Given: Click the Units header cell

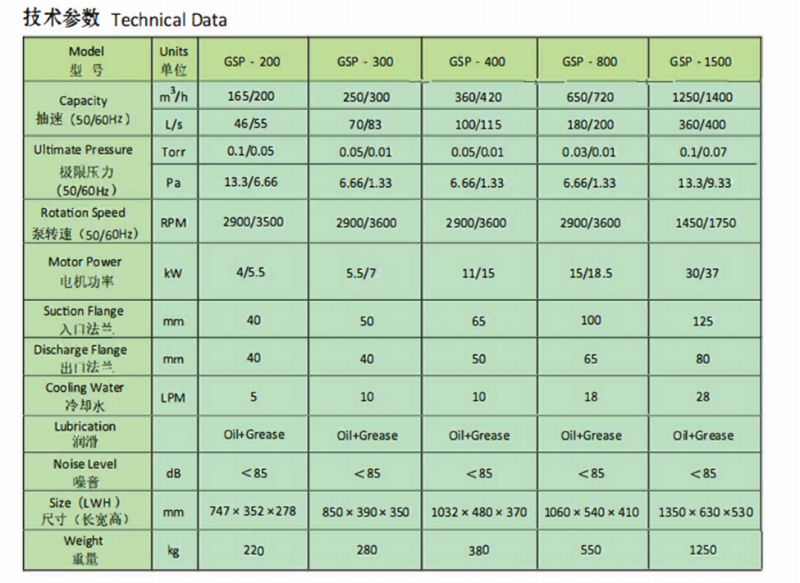Looking at the screenshot, I should pos(174,60).
